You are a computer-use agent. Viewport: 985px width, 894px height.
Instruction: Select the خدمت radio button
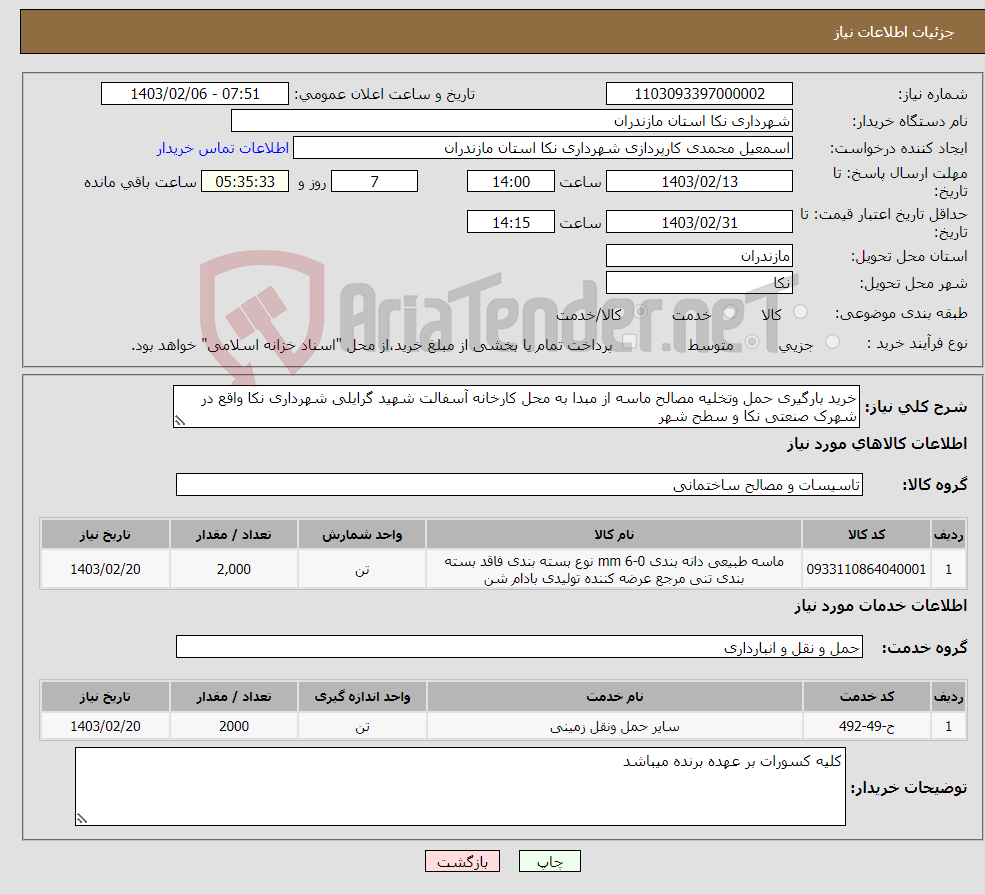730,312
